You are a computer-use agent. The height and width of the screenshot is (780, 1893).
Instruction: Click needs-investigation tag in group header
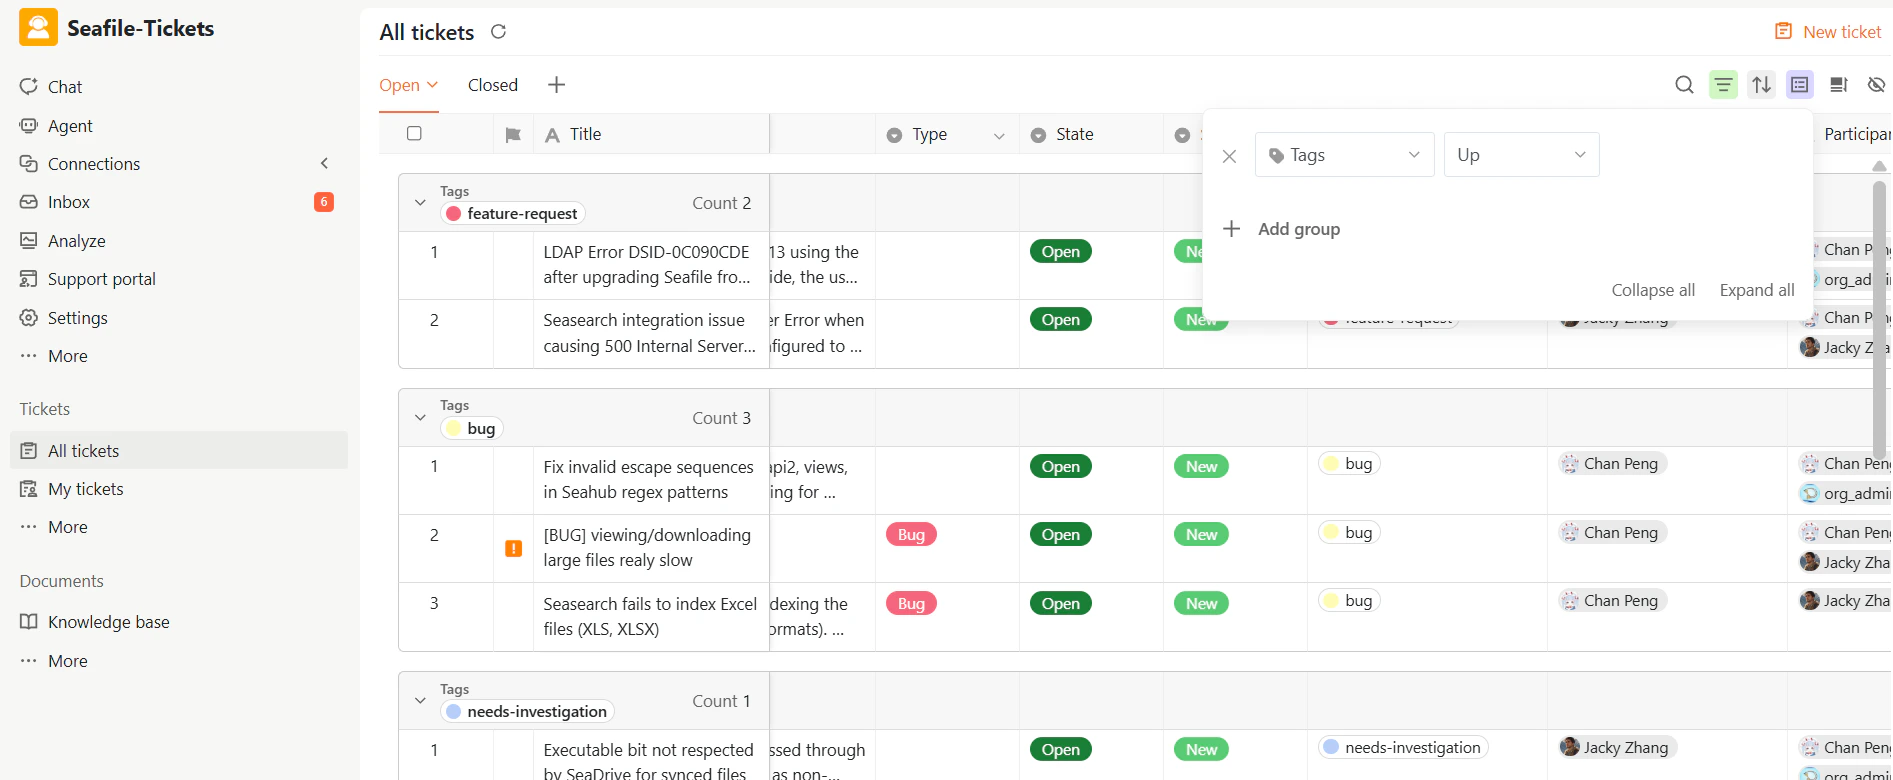coord(527,711)
